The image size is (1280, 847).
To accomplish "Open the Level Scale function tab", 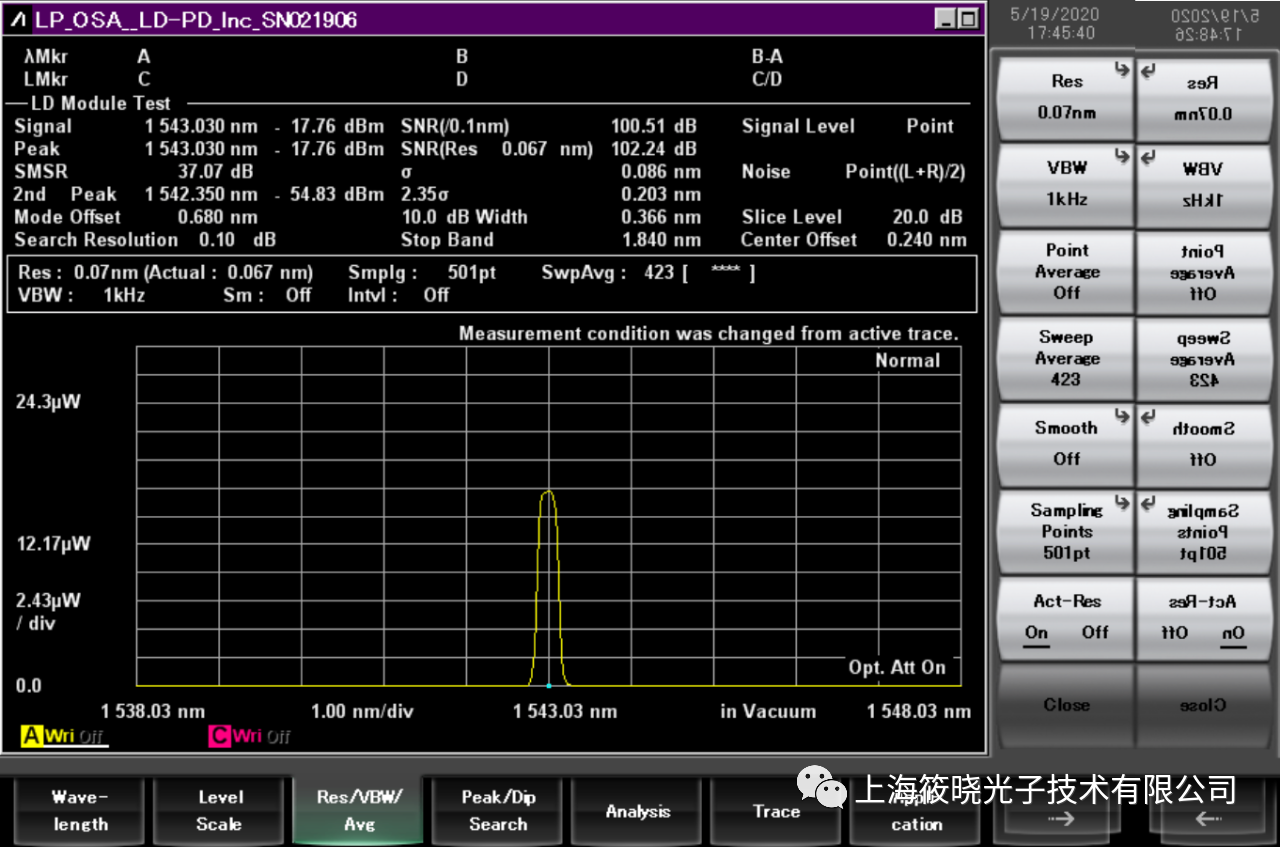I will (x=220, y=811).
